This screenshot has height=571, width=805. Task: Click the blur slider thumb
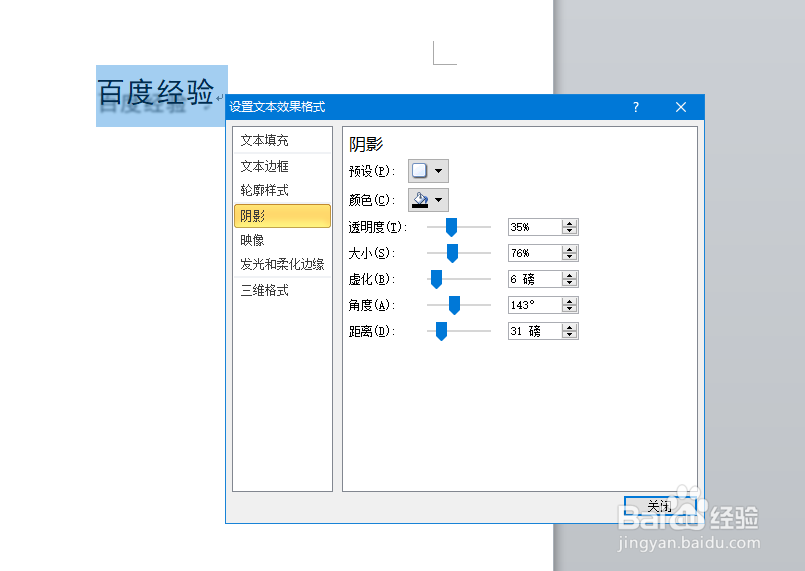(436, 279)
